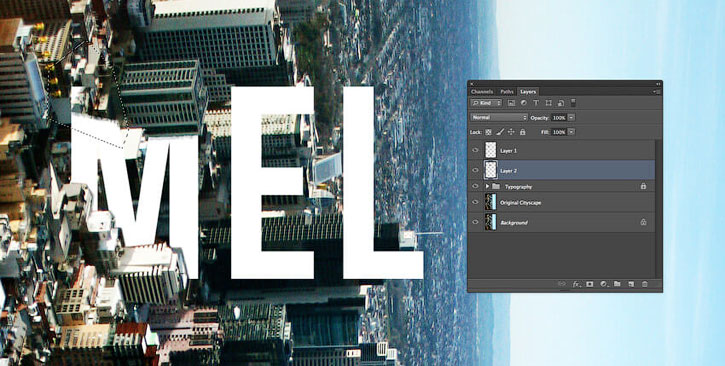Viewport: 725px width, 366px height.
Task: Create a new group folder
Action: pos(617,284)
